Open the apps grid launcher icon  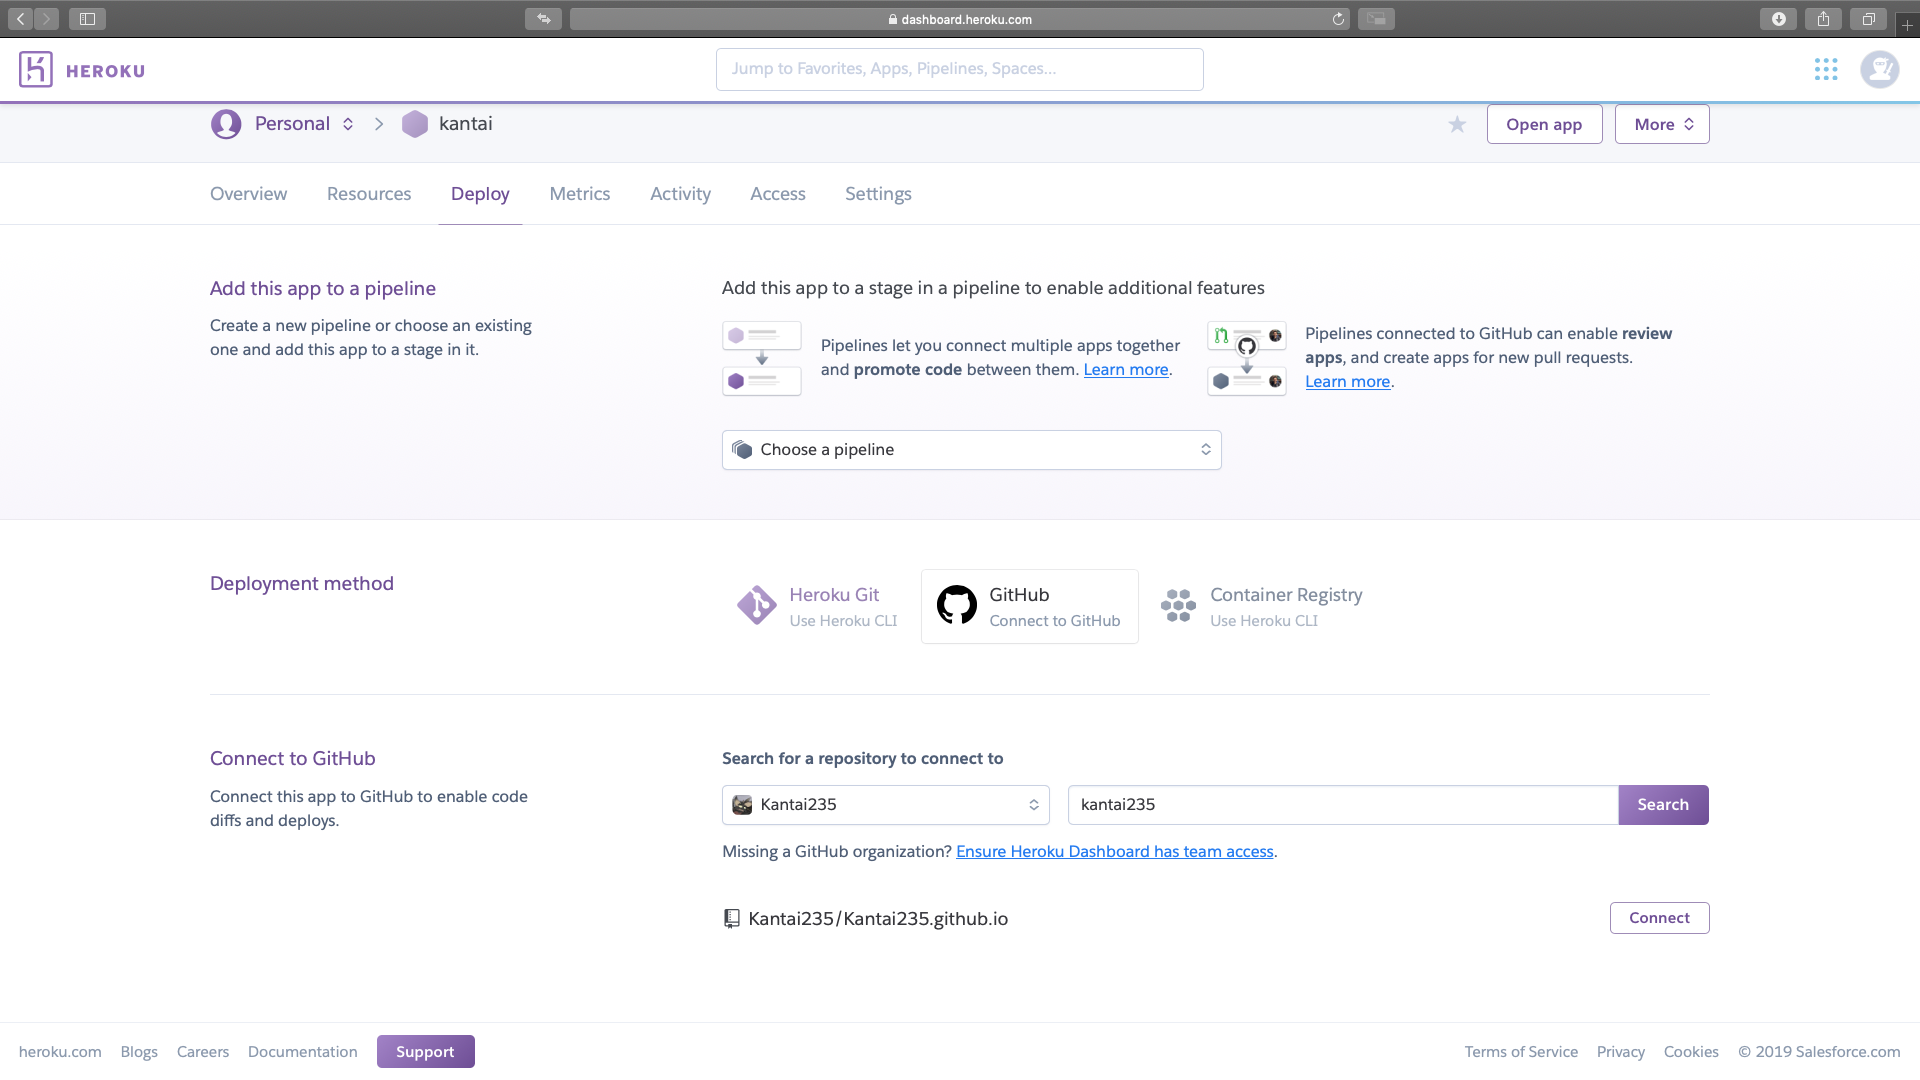pos(1826,69)
